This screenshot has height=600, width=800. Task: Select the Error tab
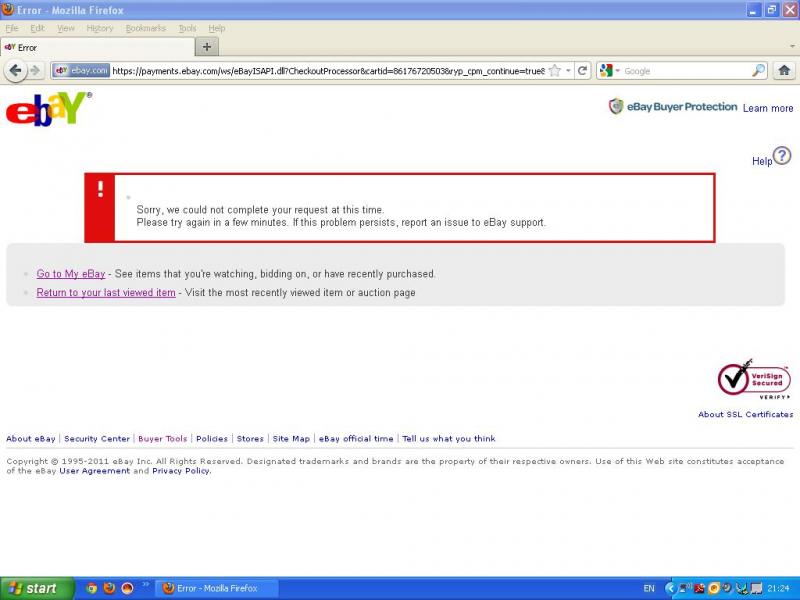[x=97, y=47]
